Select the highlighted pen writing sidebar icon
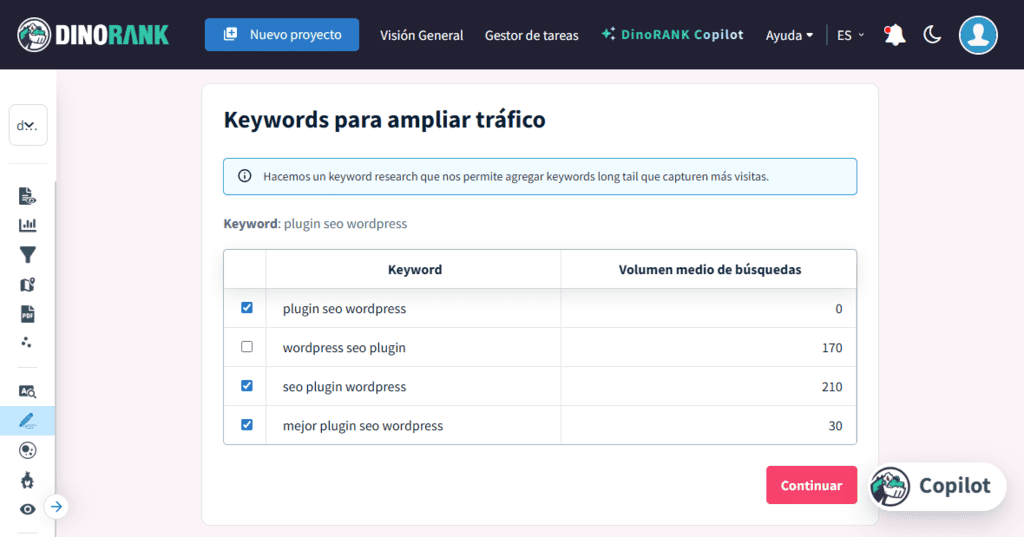 point(27,421)
